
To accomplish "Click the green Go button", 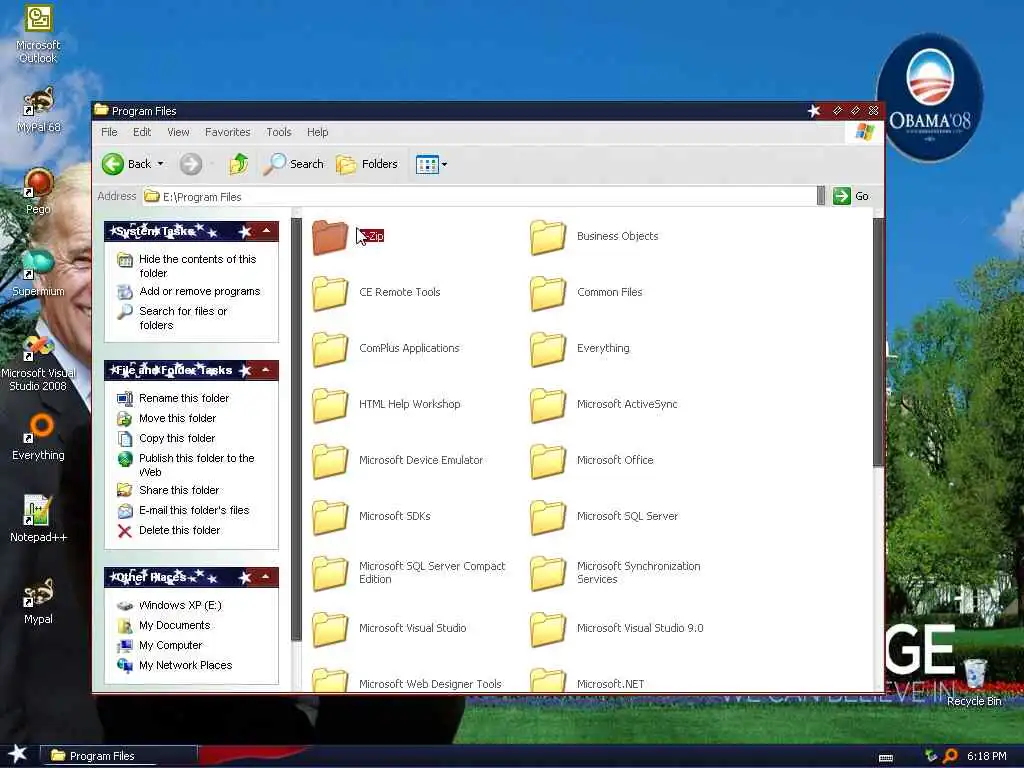I will 851,196.
